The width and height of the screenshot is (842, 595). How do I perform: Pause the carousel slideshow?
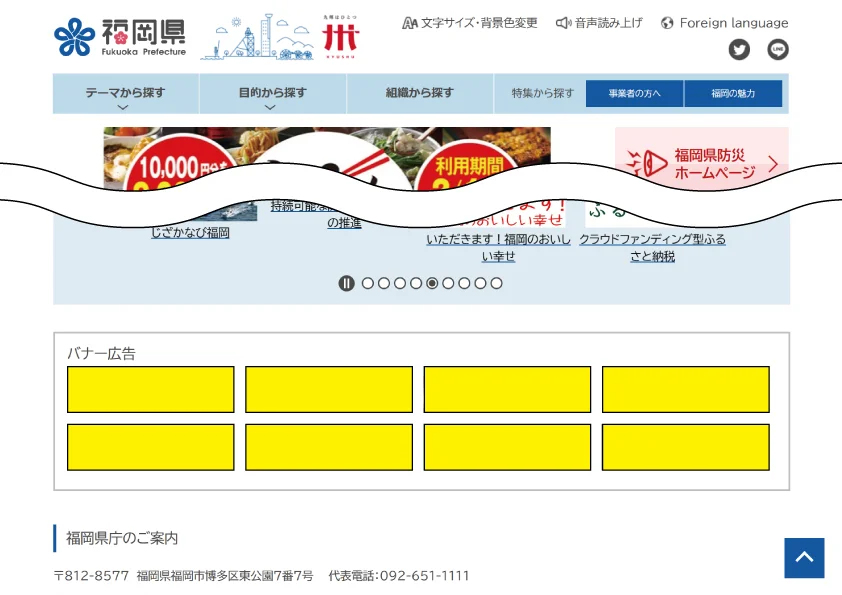[x=346, y=283]
